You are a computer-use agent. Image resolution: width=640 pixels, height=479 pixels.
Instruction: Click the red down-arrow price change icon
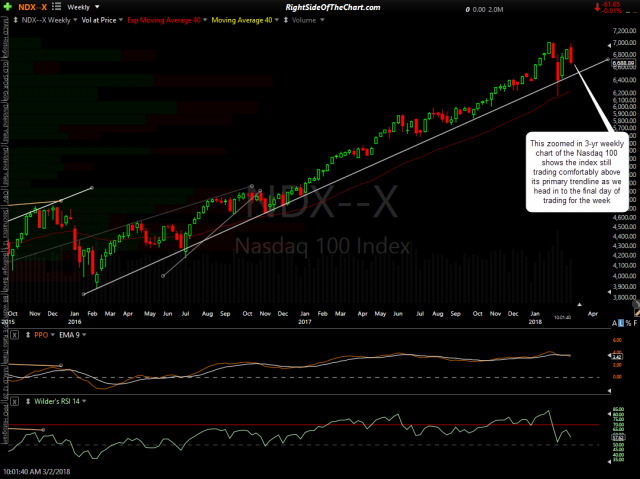coord(598,7)
